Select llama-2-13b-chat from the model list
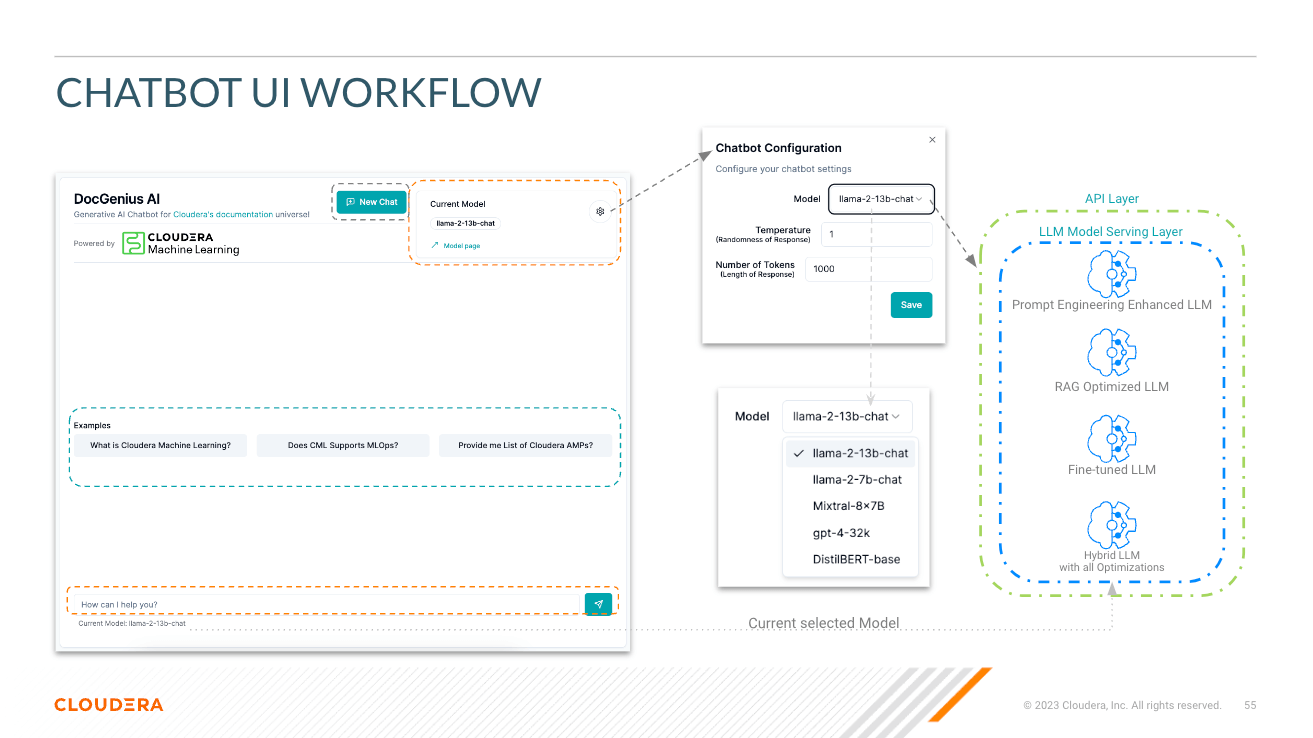 point(850,453)
